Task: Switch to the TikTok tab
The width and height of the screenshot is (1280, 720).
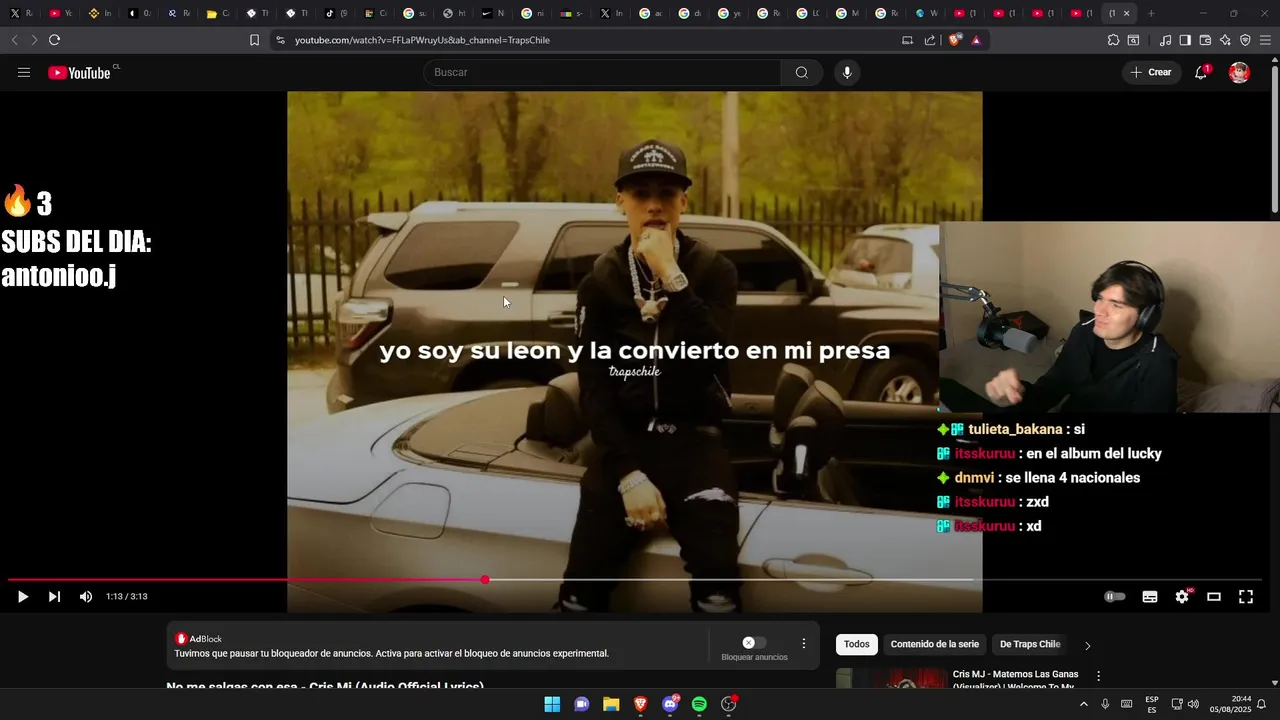Action: (336, 13)
